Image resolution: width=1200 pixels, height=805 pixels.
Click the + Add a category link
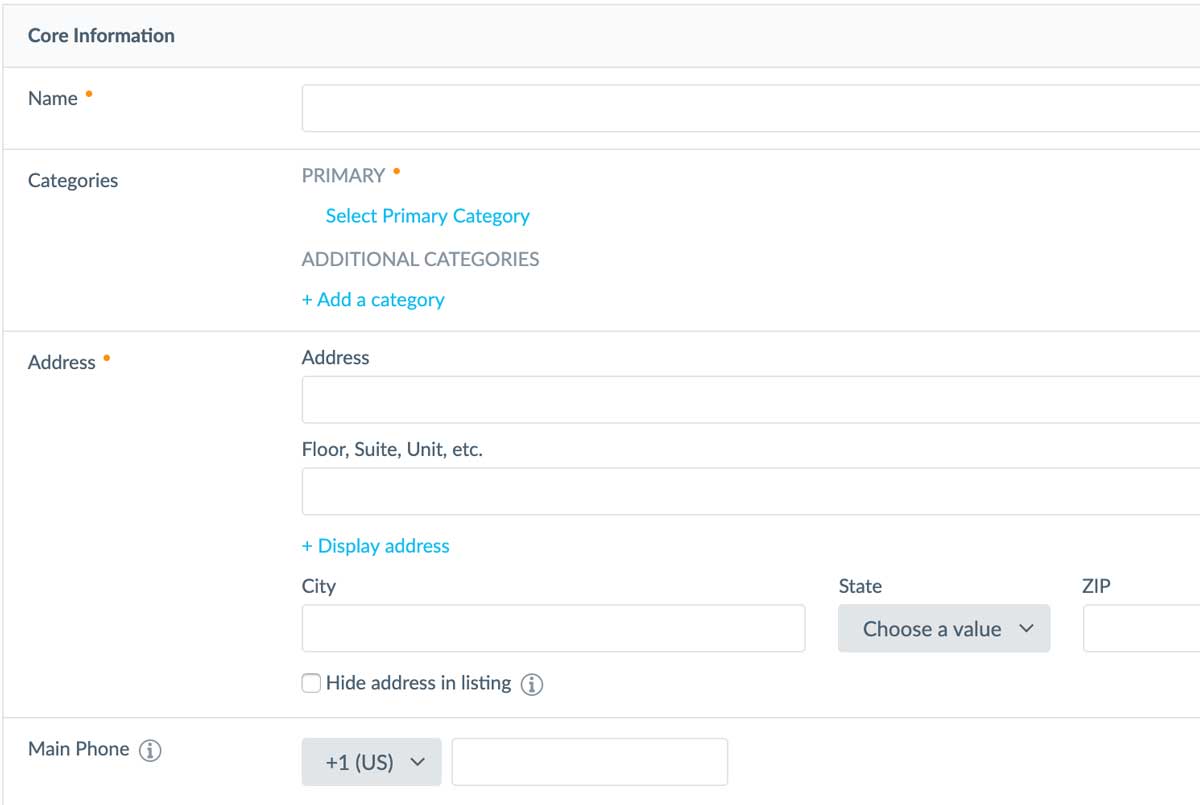coord(373,300)
